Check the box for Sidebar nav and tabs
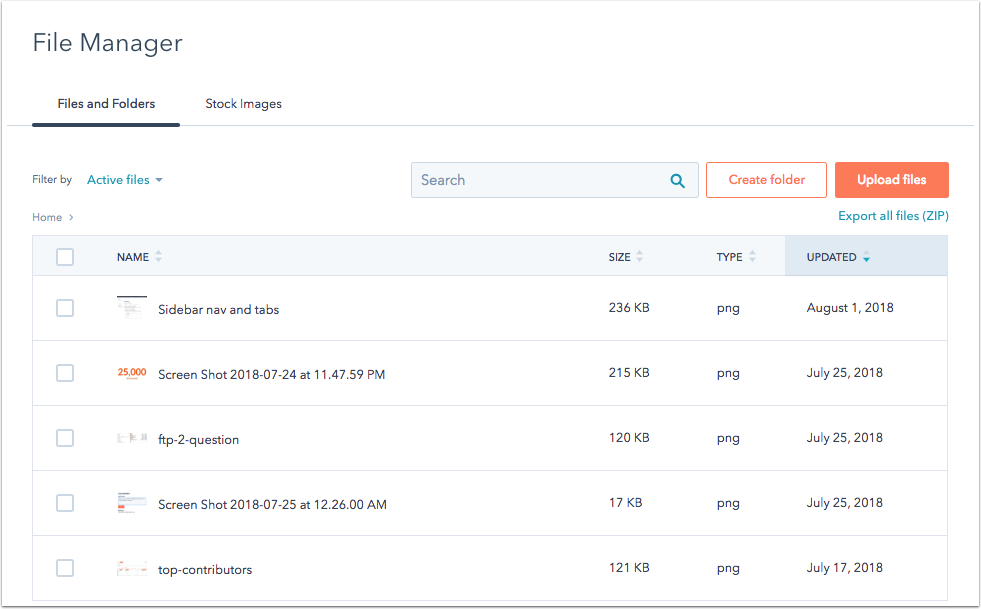The width and height of the screenshot is (981, 609). tap(65, 308)
